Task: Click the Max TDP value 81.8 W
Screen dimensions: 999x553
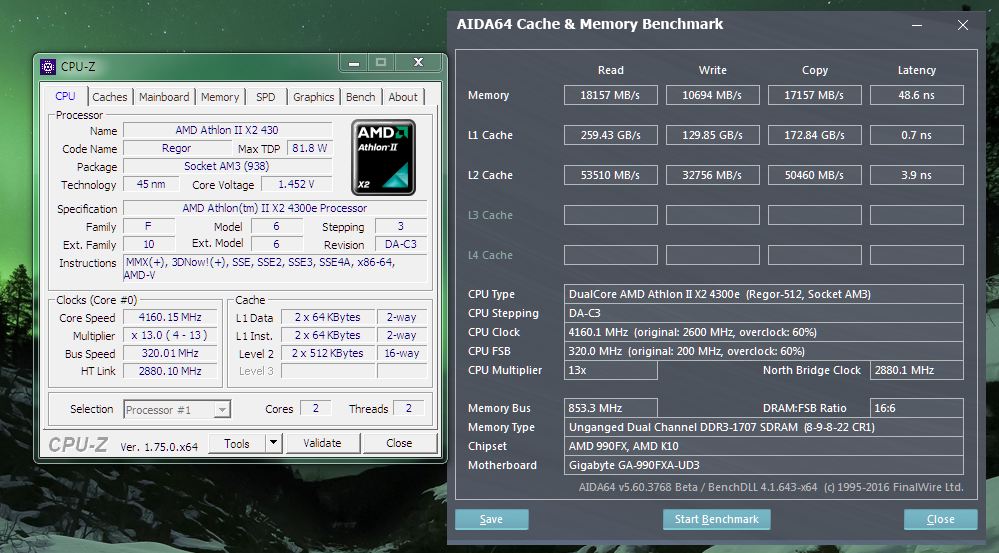Action: [310, 148]
